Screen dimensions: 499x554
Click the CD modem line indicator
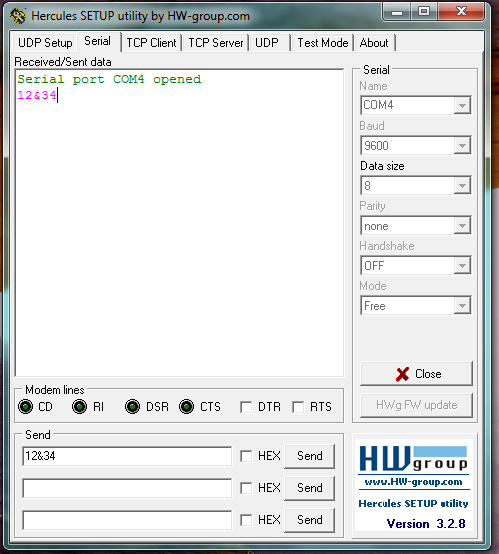pyautogui.click(x=25, y=407)
